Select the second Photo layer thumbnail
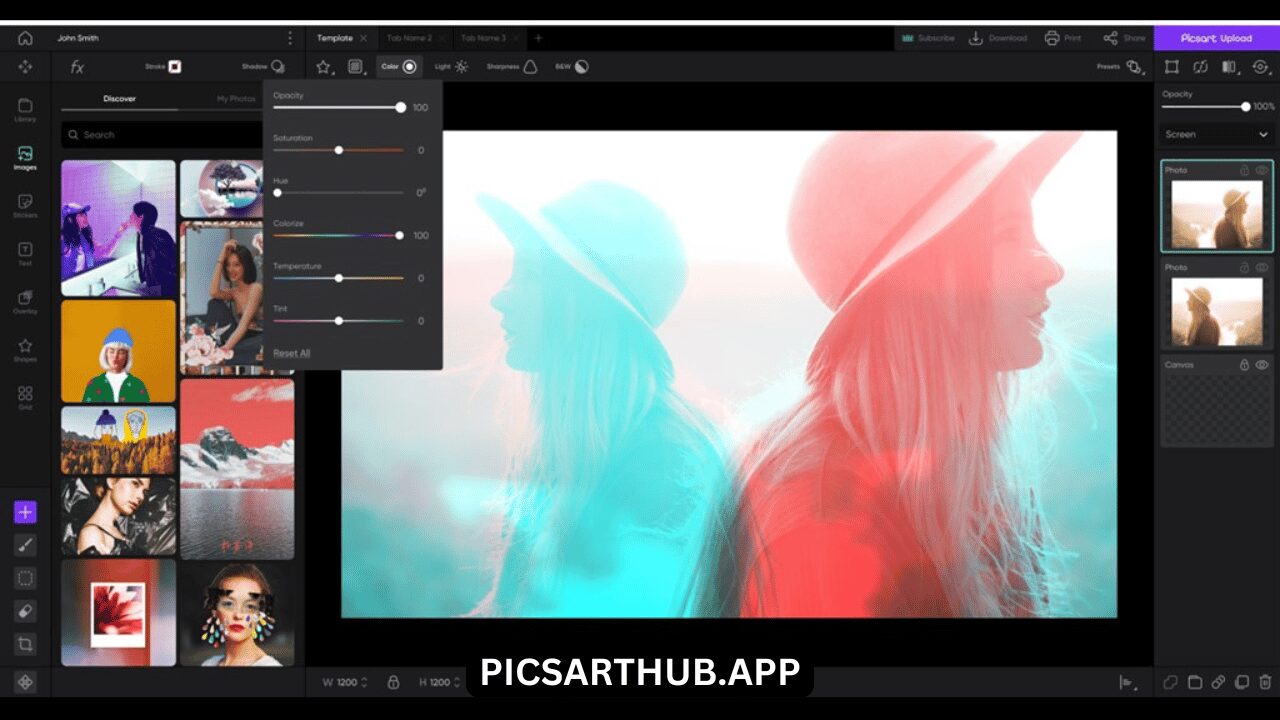Image resolution: width=1280 pixels, height=720 pixels. 1217,312
